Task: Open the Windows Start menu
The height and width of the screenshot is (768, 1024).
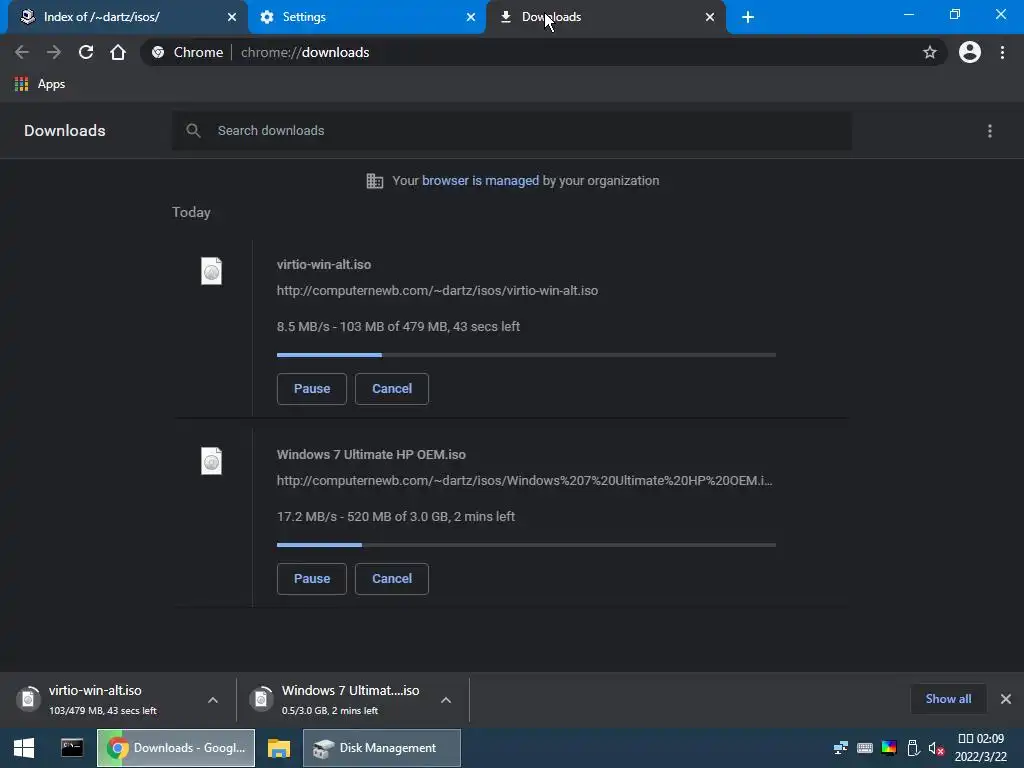Action: [x=24, y=748]
